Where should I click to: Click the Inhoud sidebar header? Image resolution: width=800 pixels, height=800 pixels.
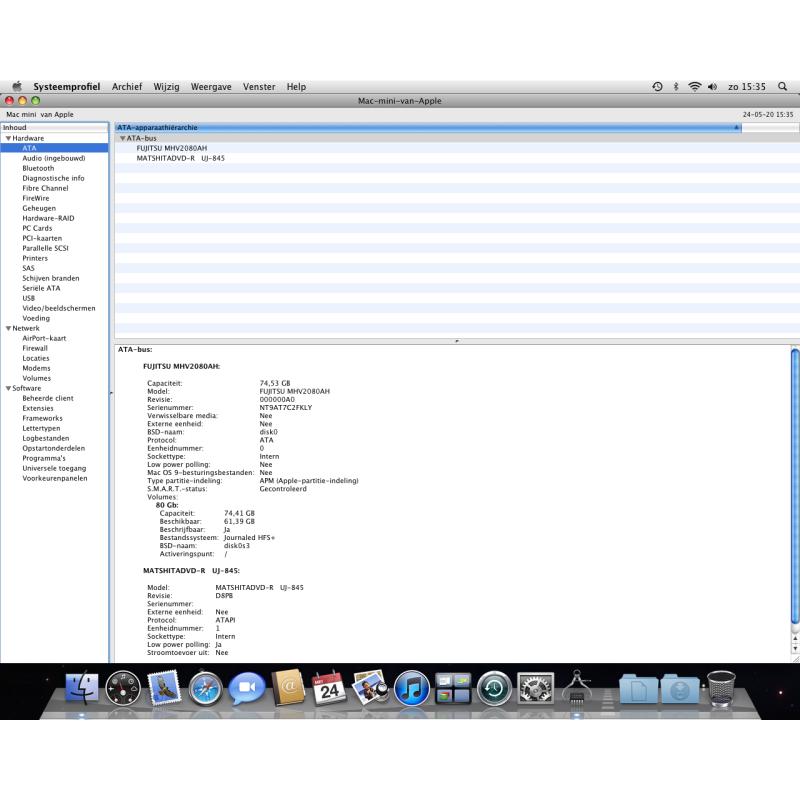(x=55, y=128)
